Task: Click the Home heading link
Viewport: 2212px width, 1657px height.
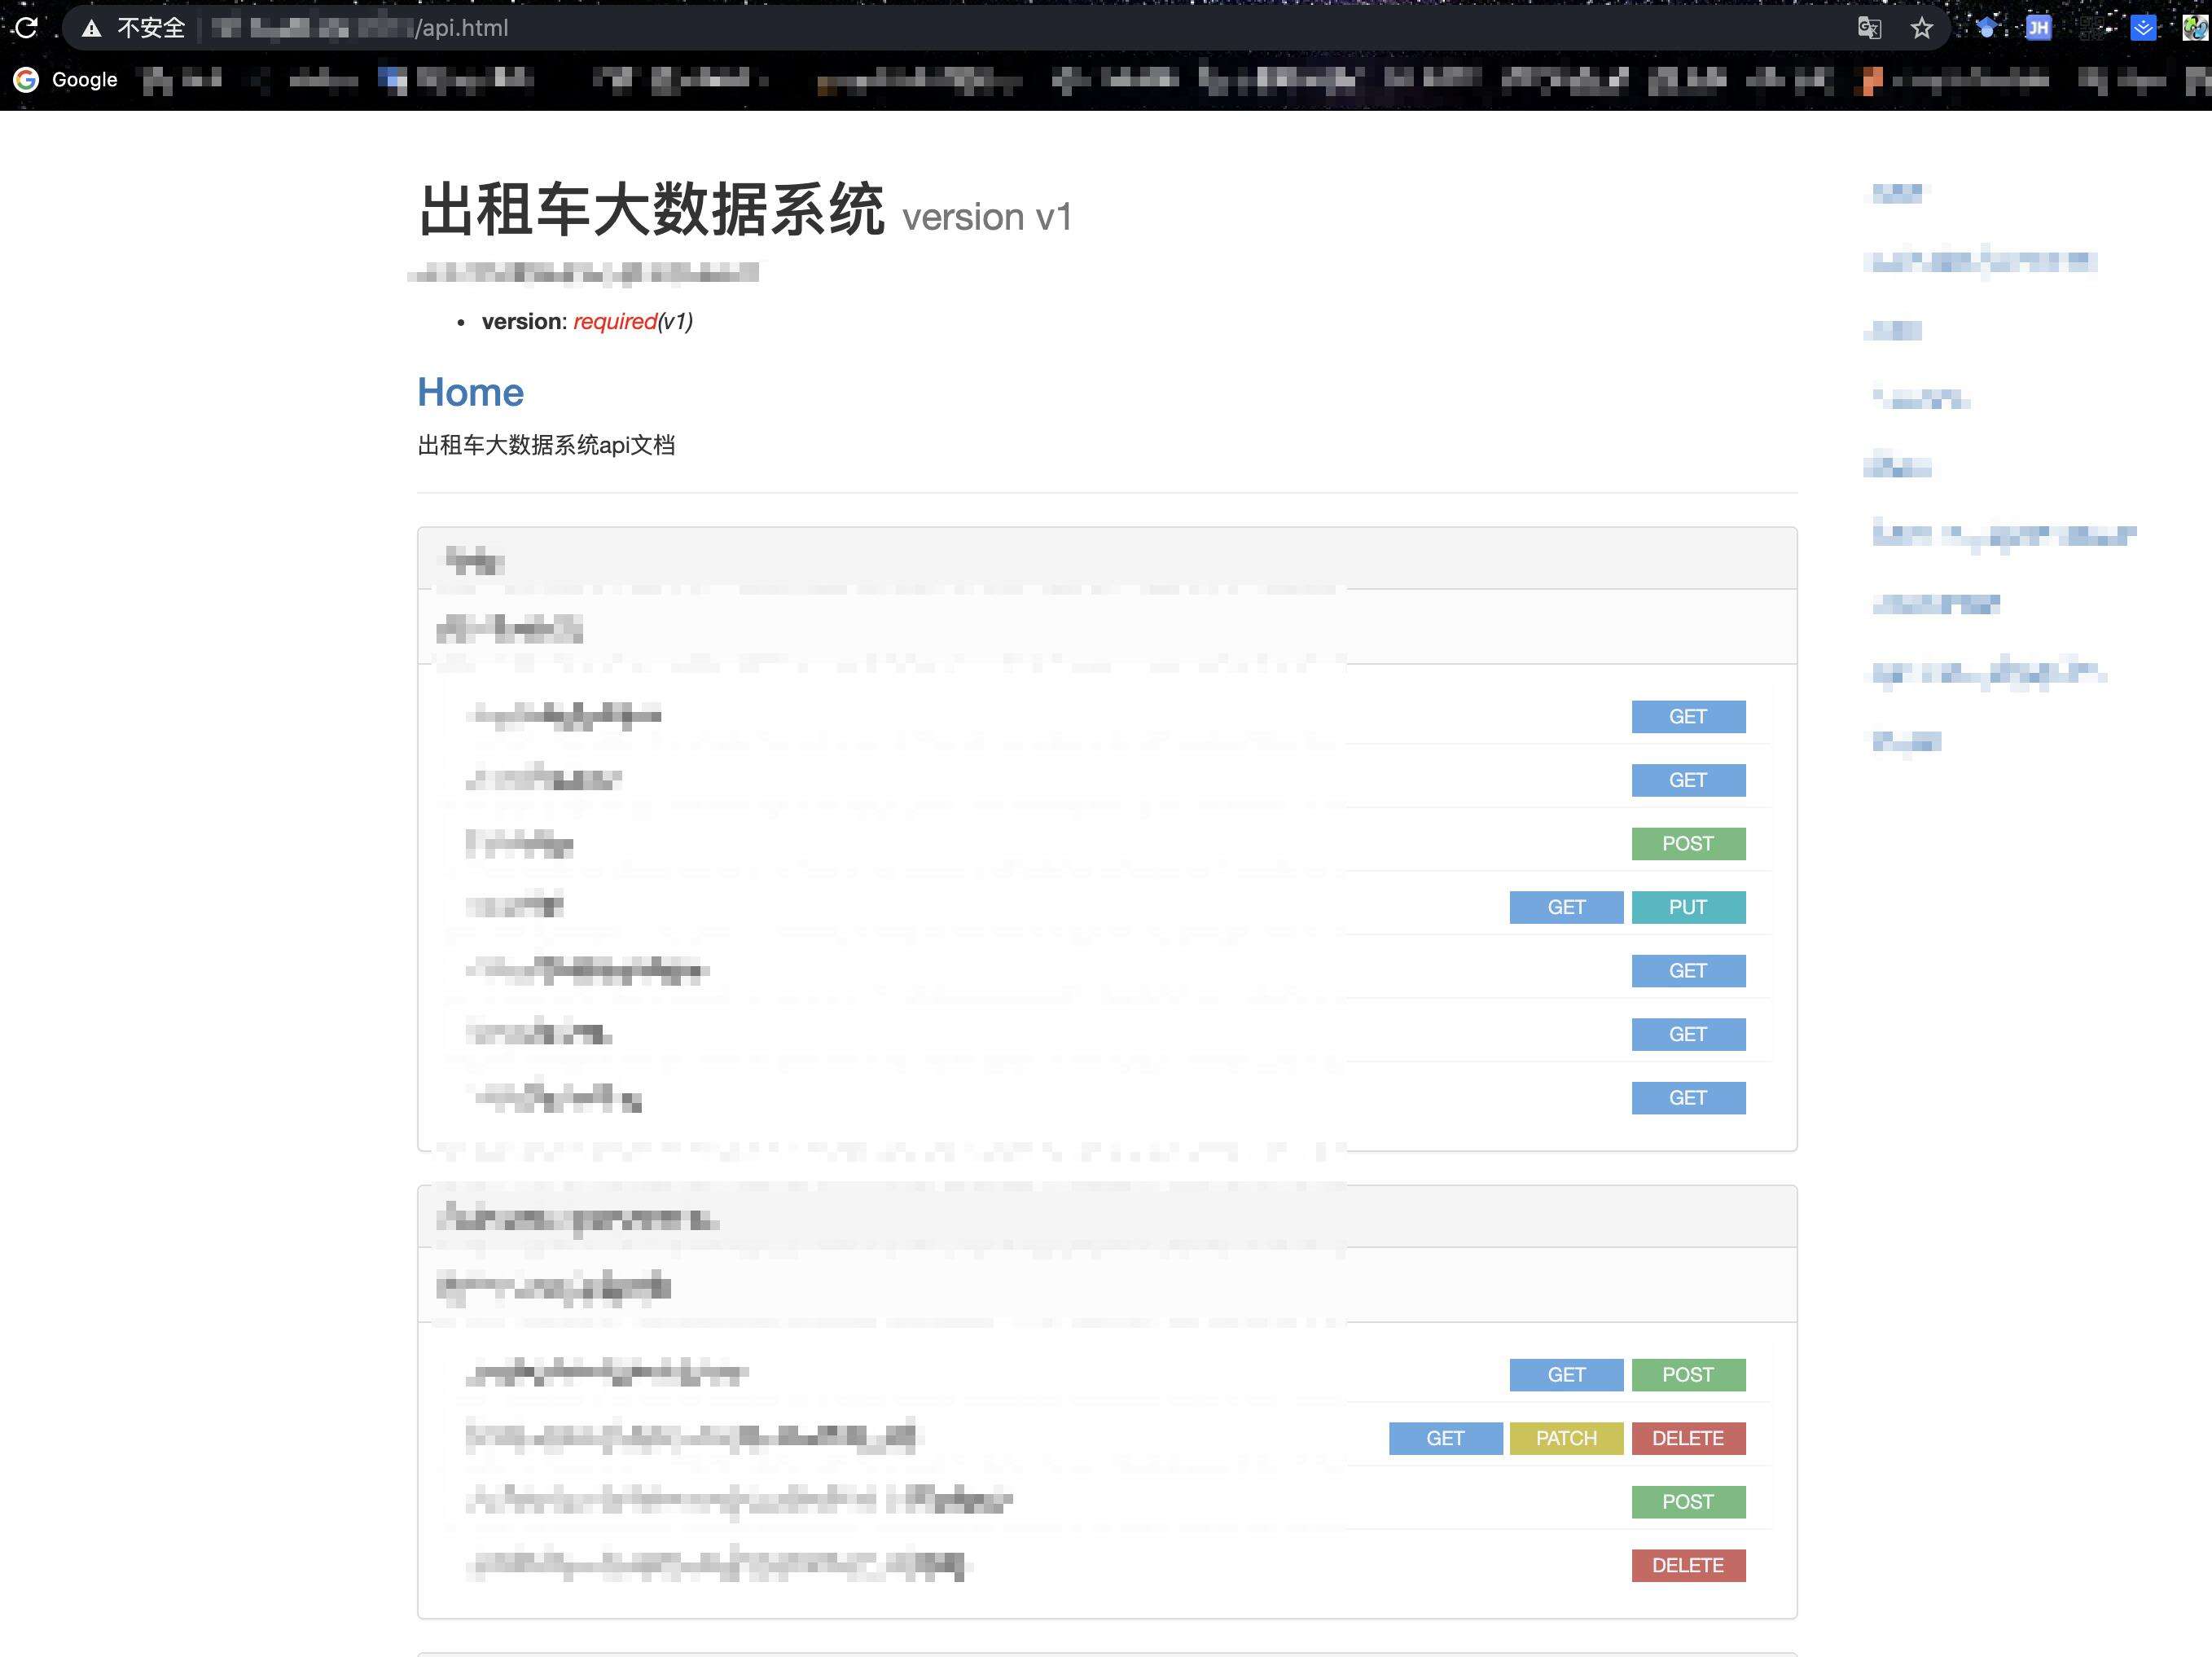Action: tap(470, 392)
